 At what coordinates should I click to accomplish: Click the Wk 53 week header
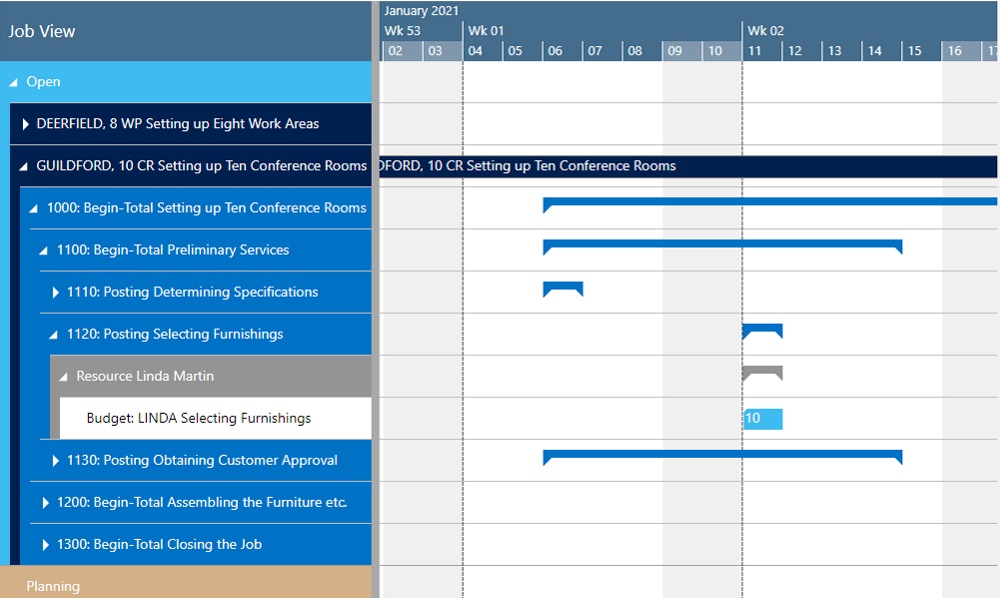point(402,31)
